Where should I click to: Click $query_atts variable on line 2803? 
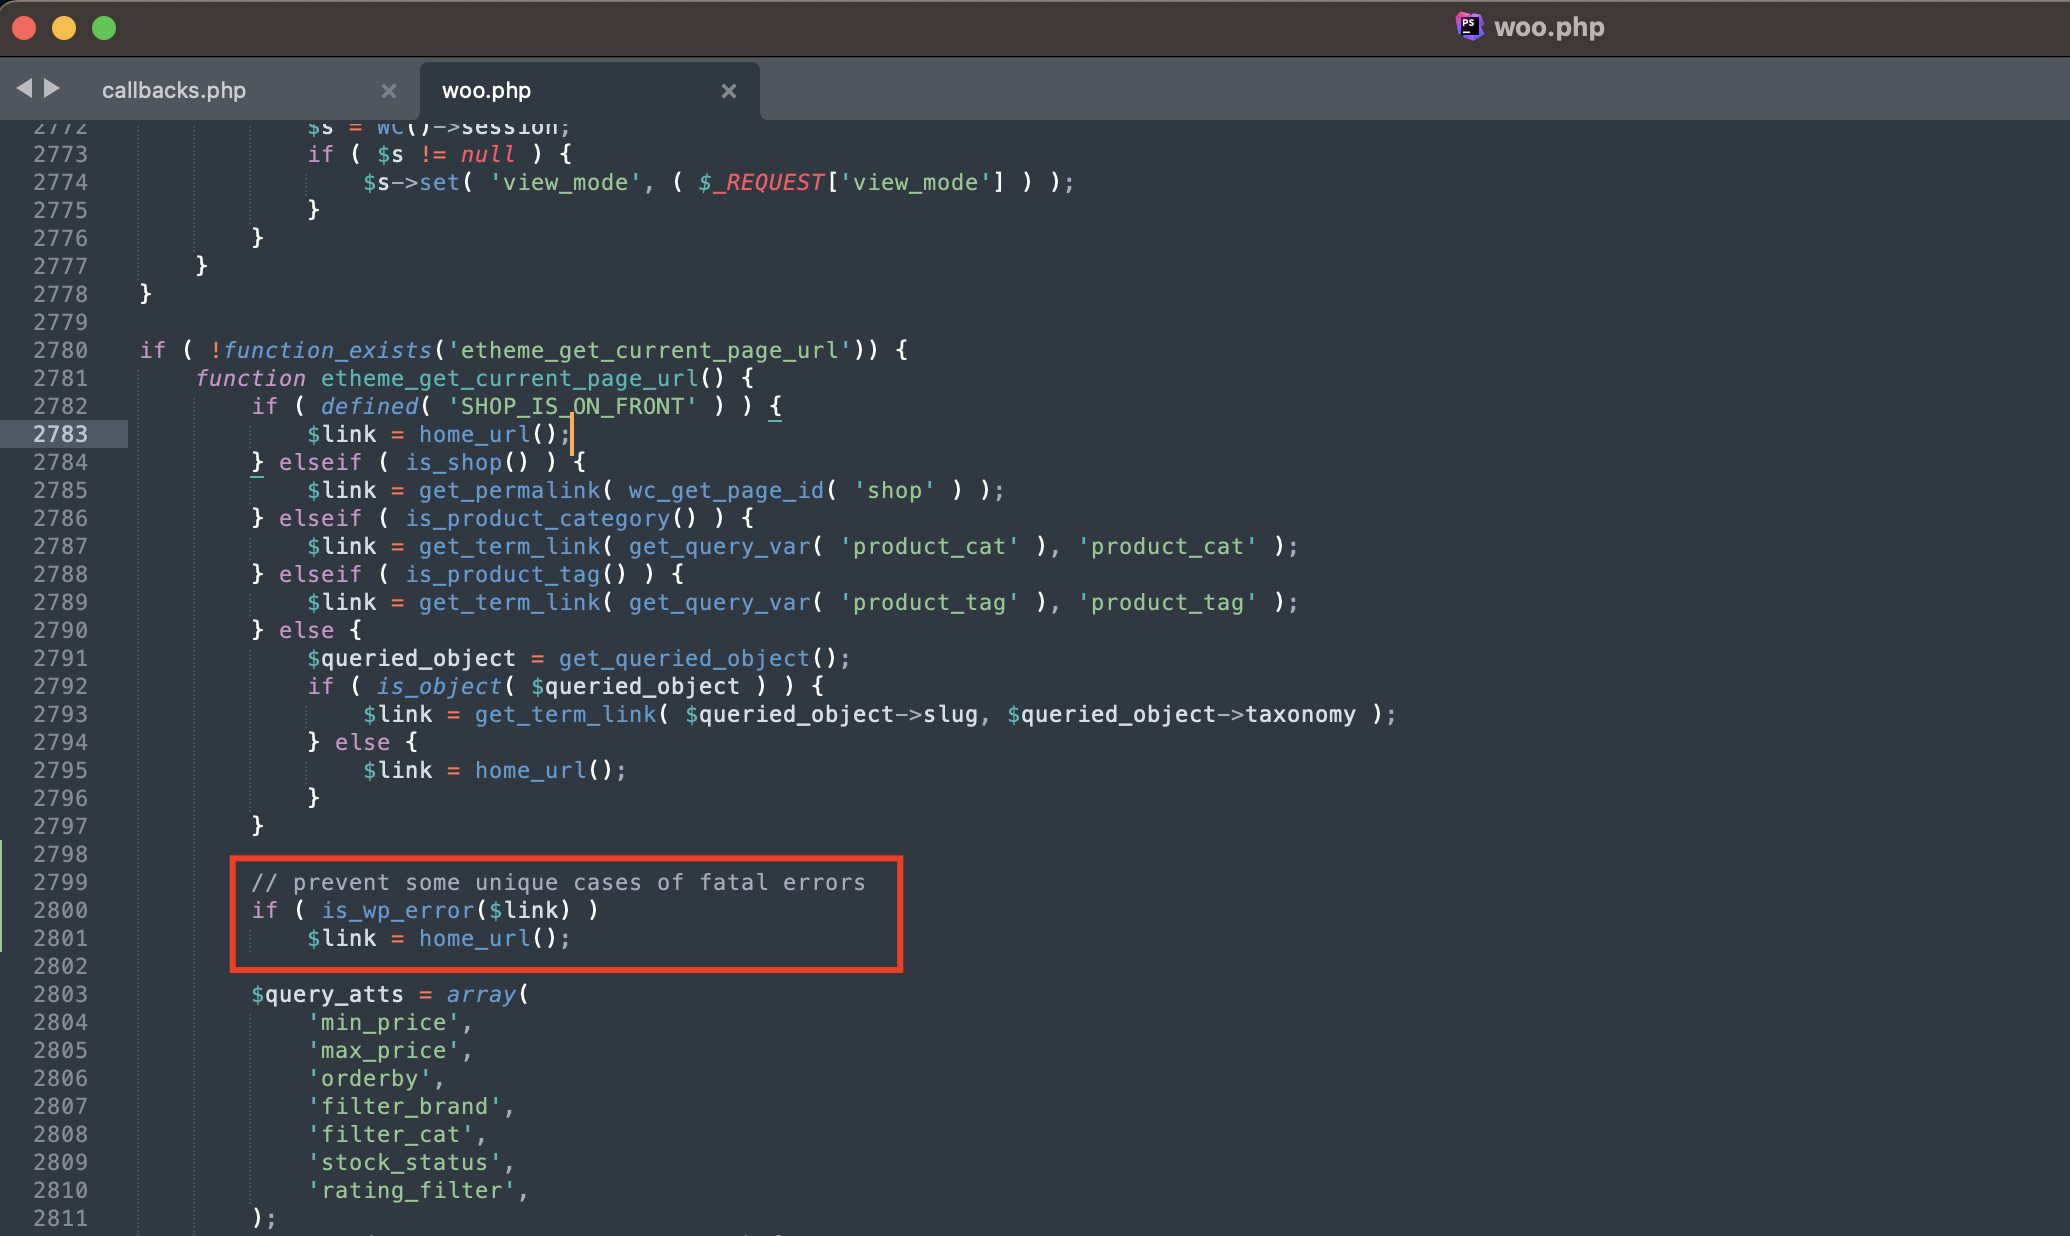pyautogui.click(x=327, y=994)
